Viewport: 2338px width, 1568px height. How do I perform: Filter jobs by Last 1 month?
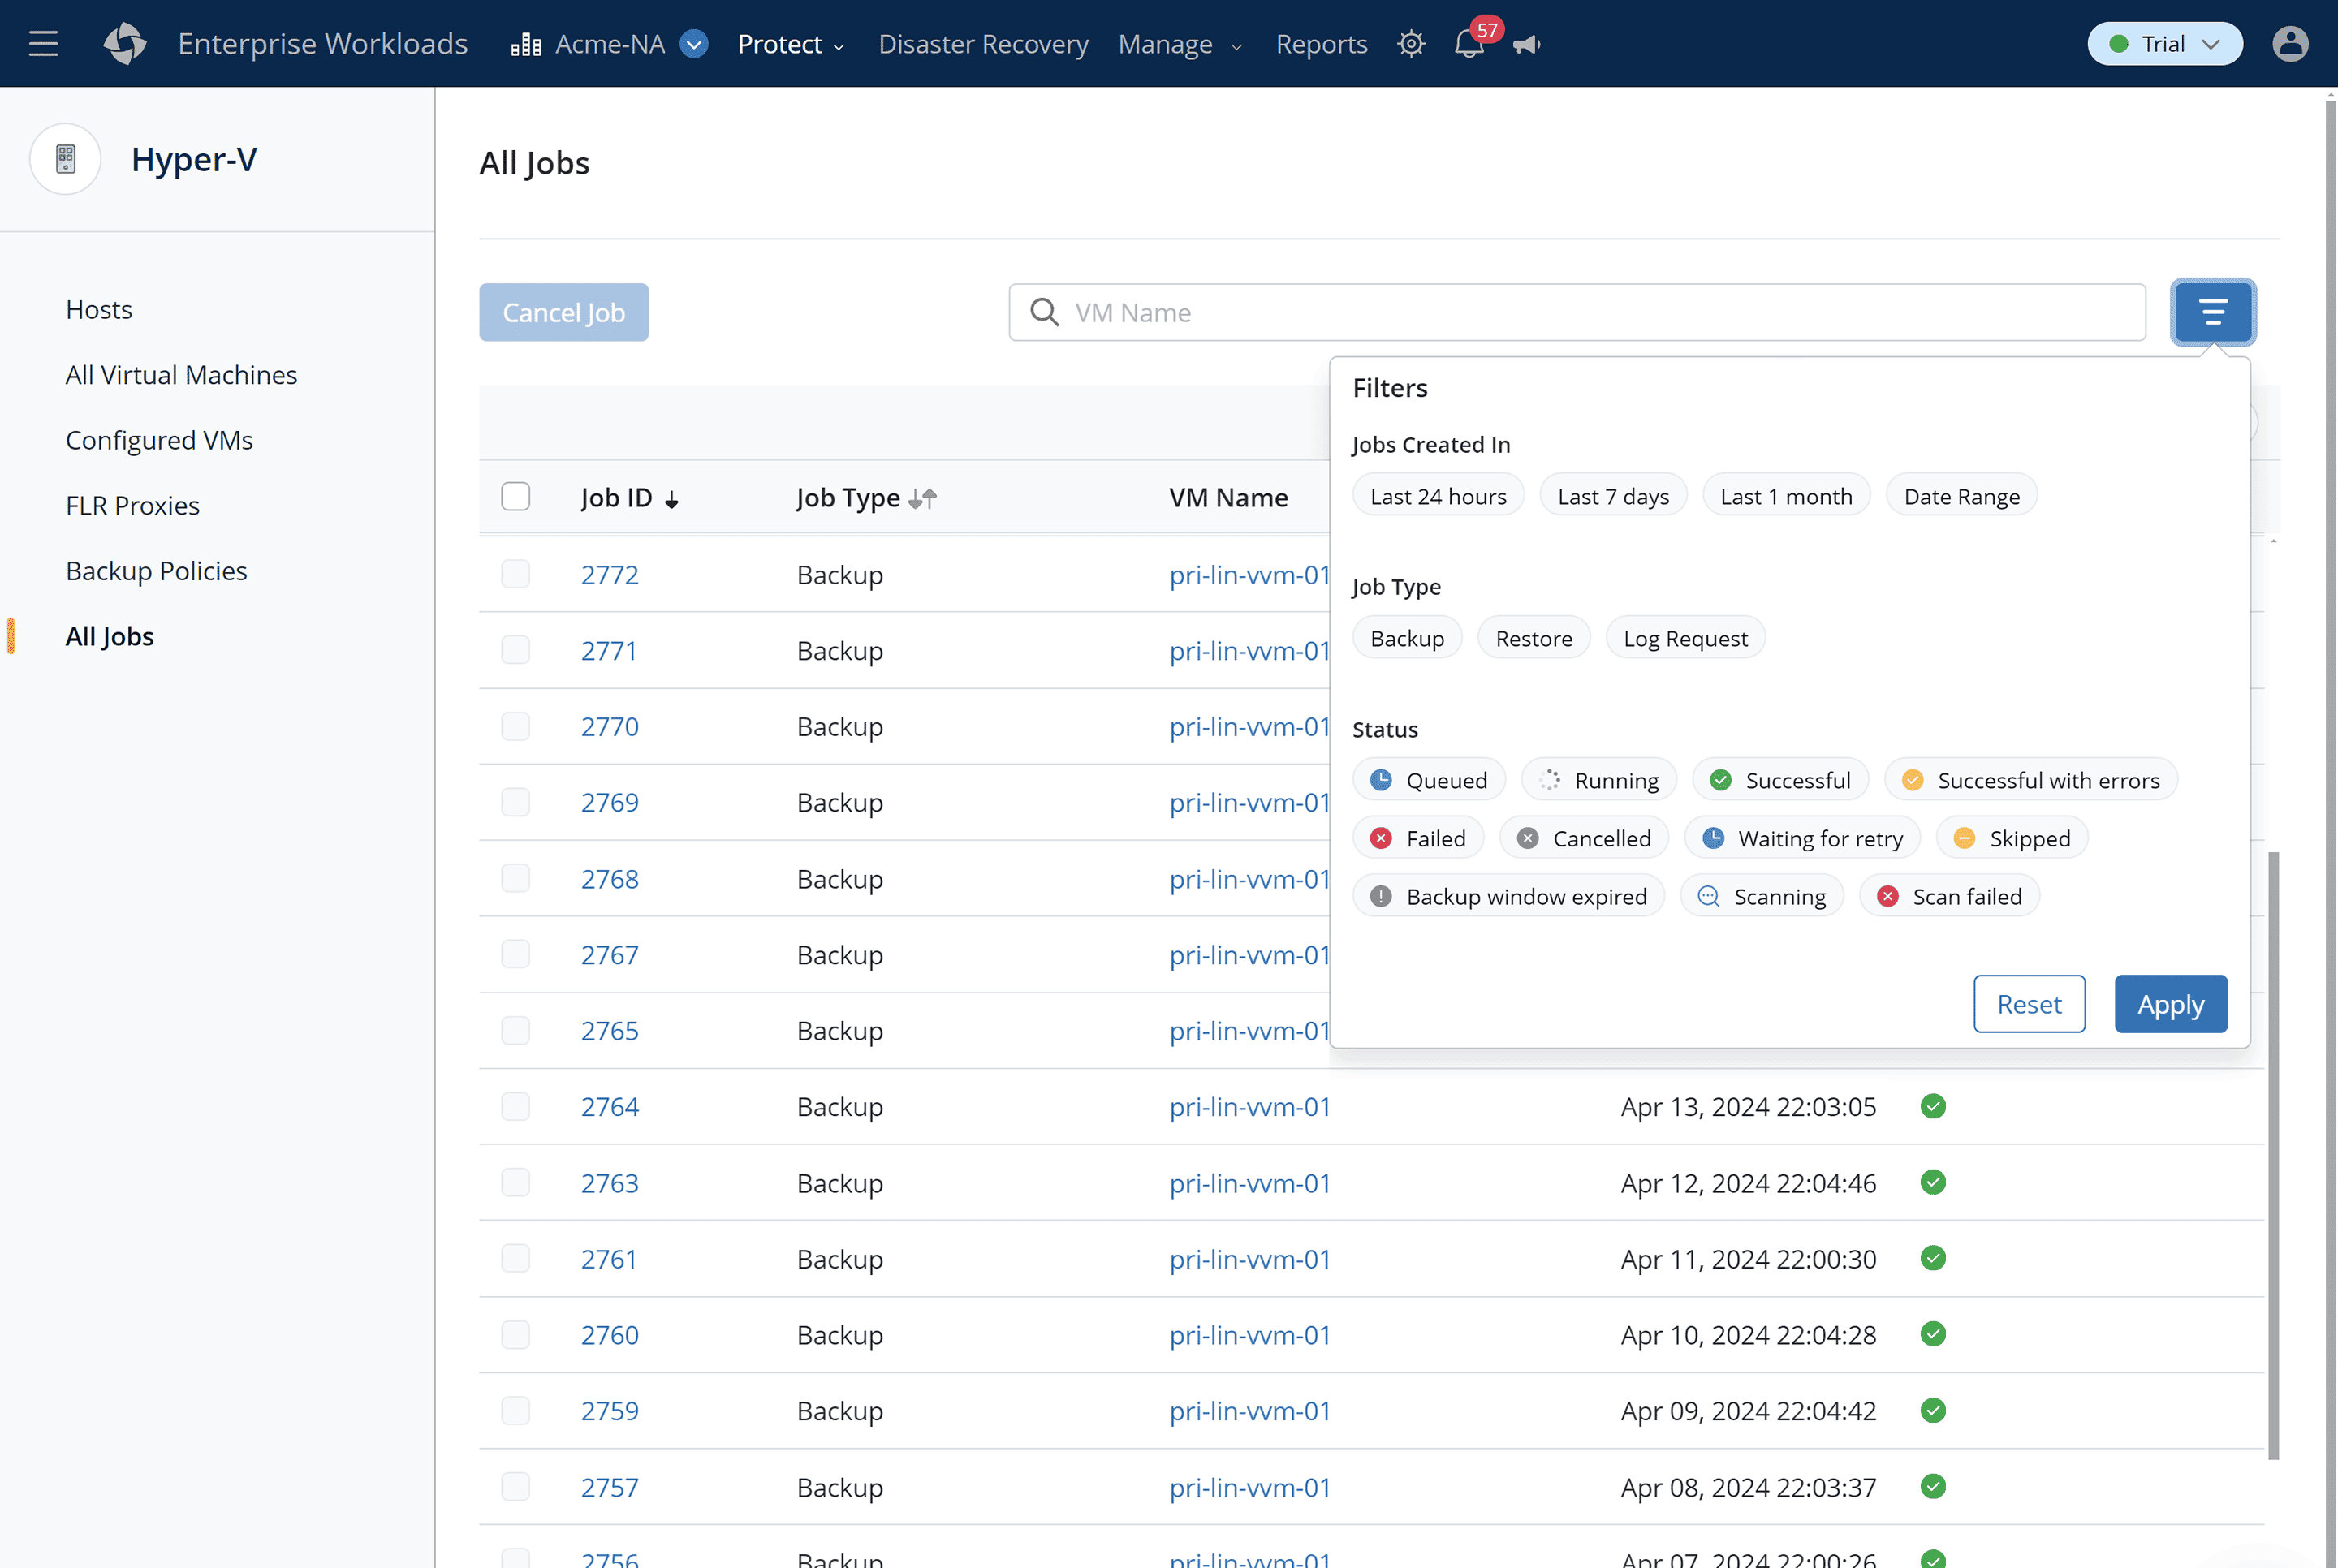(x=1786, y=496)
